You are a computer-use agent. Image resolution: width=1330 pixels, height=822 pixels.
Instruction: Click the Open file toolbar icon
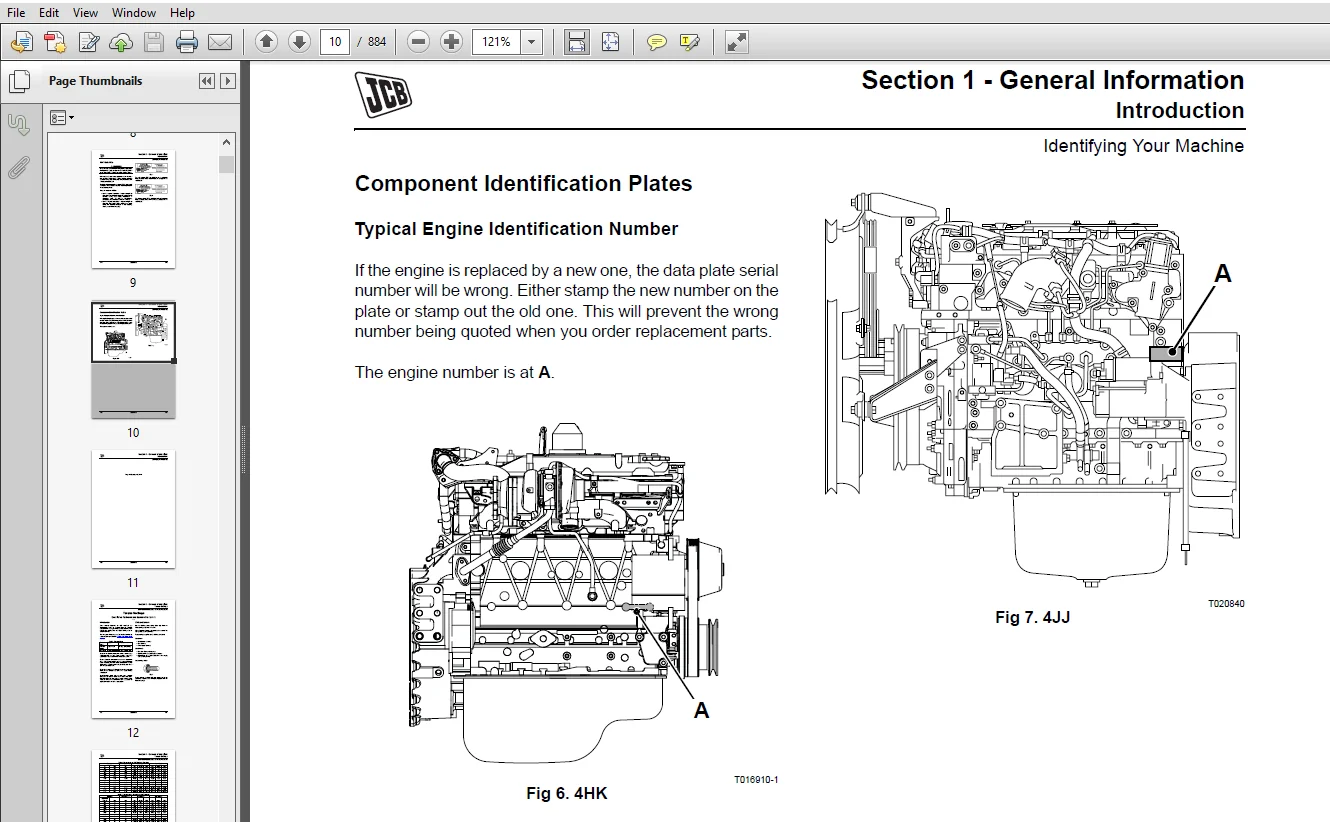tap(21, 42)
